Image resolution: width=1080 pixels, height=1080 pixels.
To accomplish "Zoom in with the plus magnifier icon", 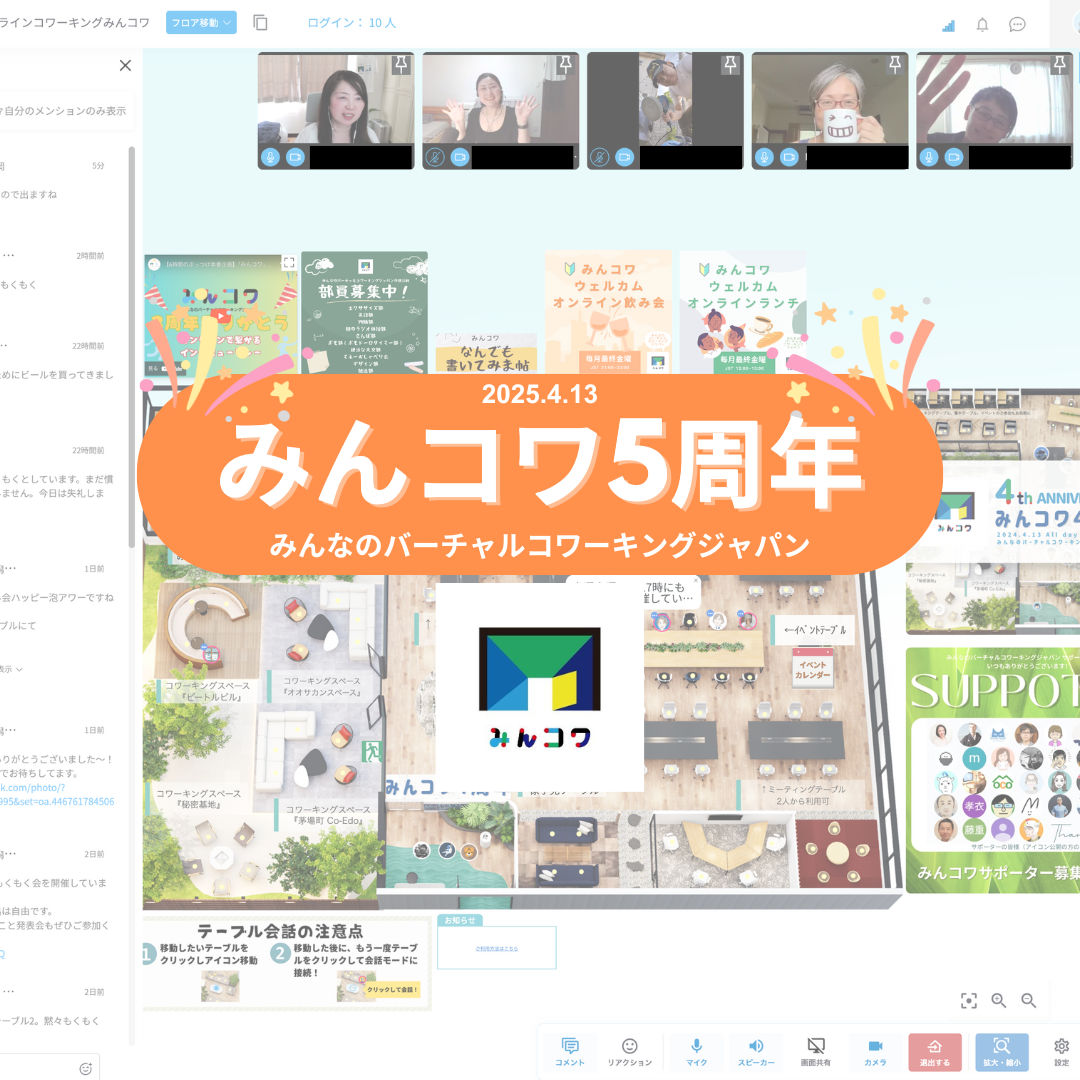I will (999, 1001).
